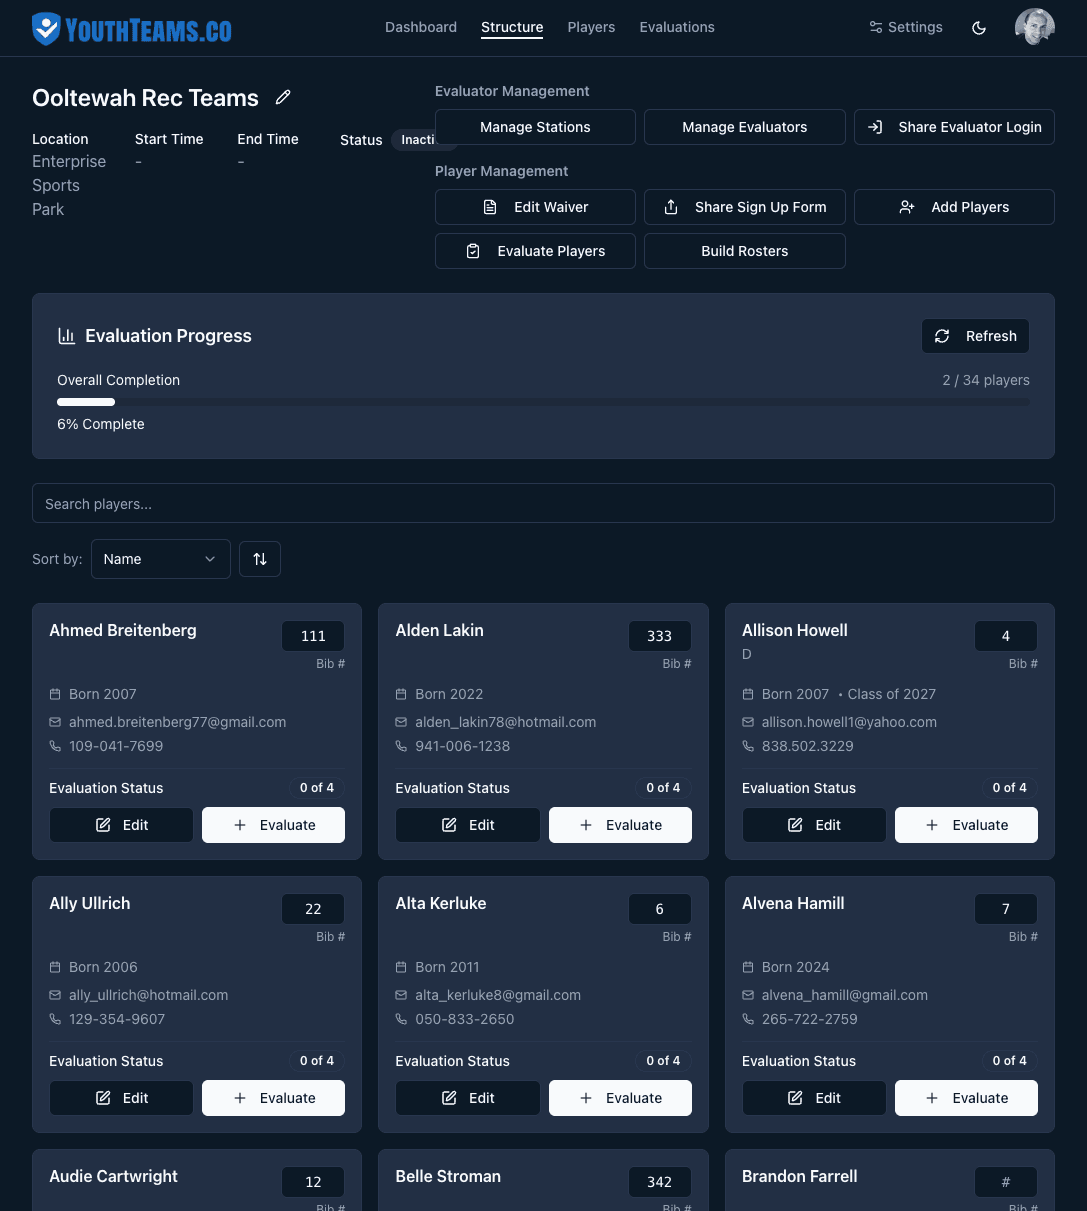This screenshot has width=1087, height=1211.
Task: Open Settings from the top navigation
Action: pos(906,27)
